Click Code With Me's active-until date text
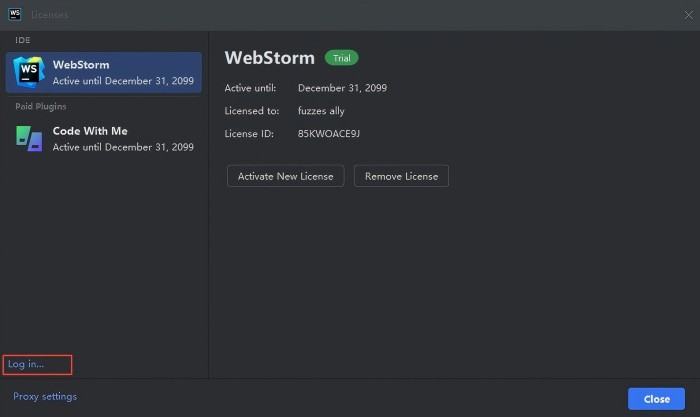The width and height of the screenshot is (700, 417). (x=123, y=147)
